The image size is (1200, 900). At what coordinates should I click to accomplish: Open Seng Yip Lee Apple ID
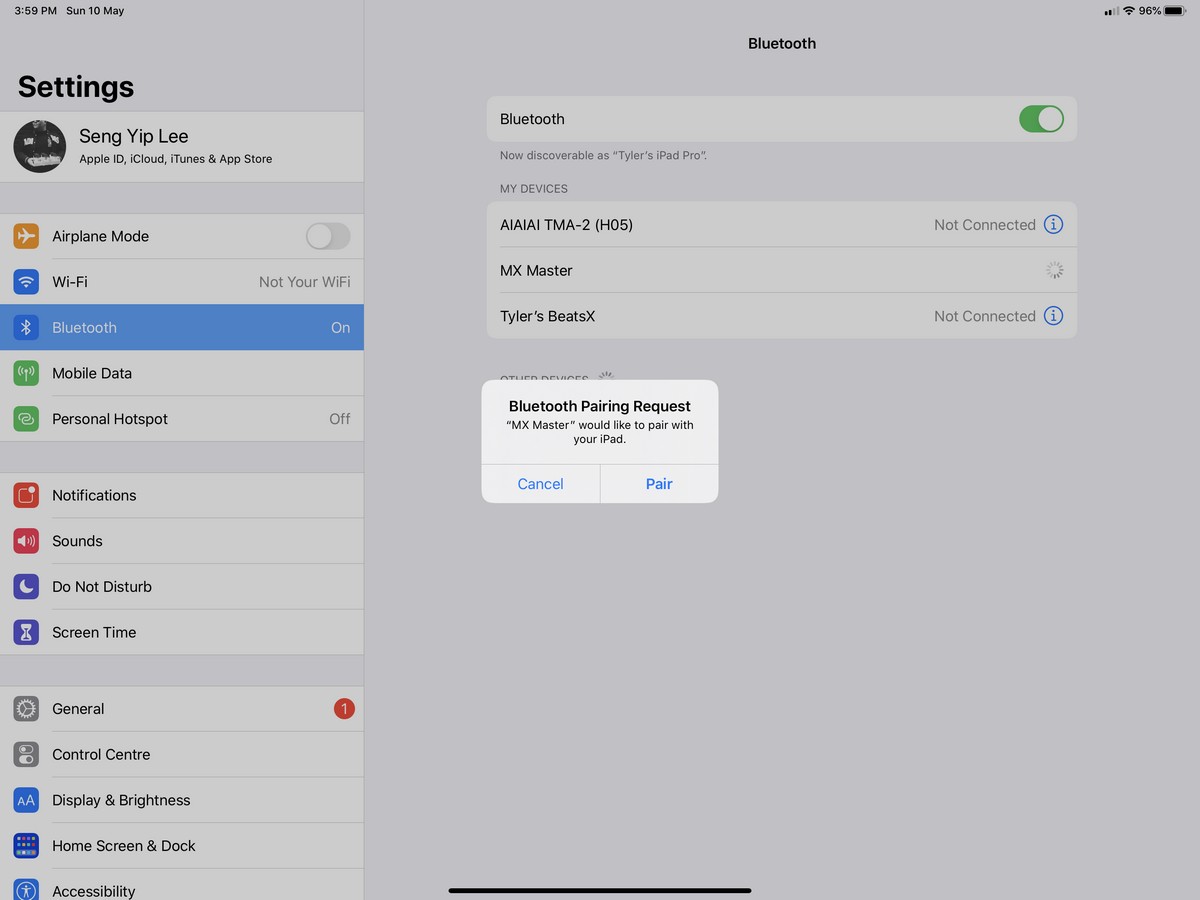click(x=182, y=146)
